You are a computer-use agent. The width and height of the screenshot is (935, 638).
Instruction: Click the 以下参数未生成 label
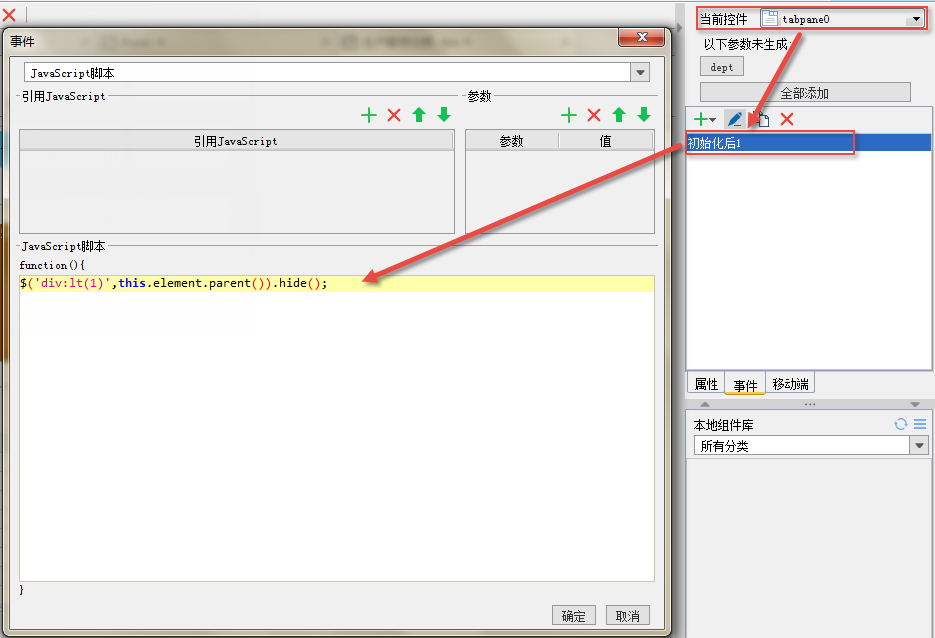tap(746, 45)
